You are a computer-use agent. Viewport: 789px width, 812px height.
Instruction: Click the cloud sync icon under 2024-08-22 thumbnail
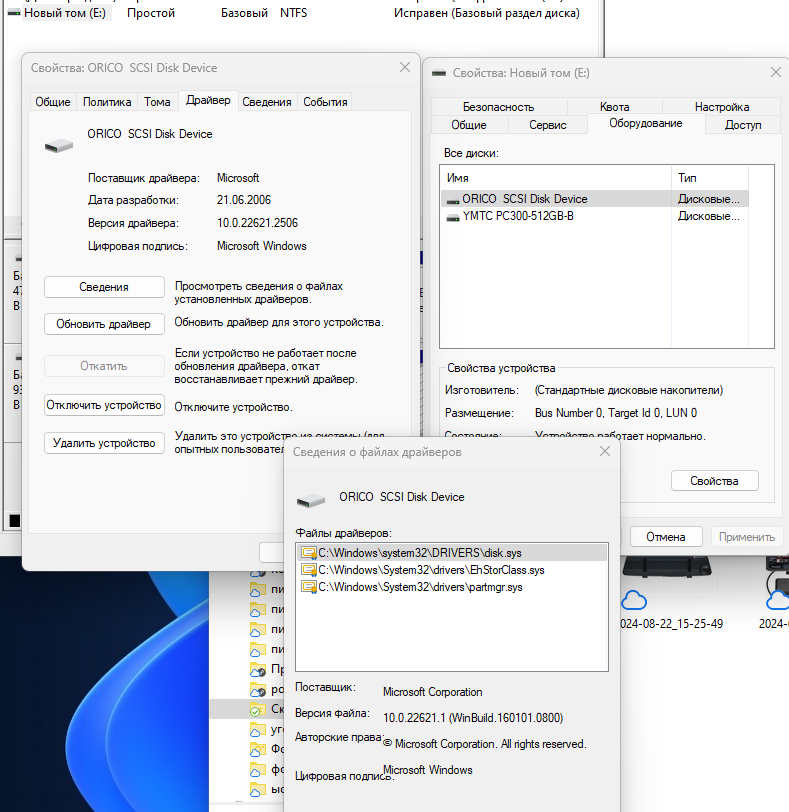tap(634, 600)
